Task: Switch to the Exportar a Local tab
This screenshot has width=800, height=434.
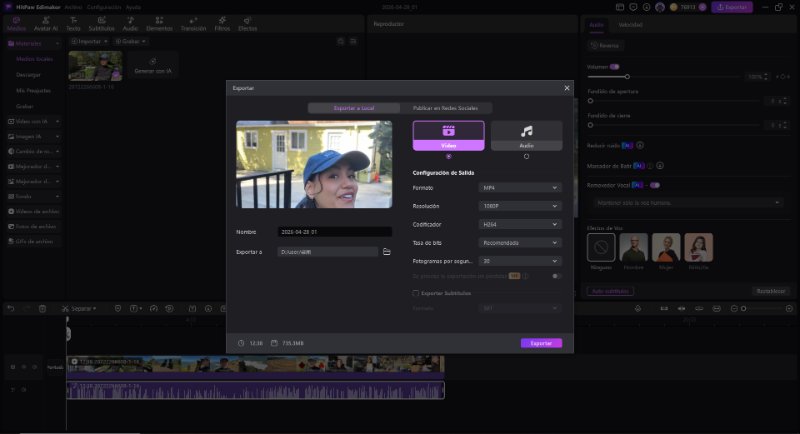Action: point(354,108)
